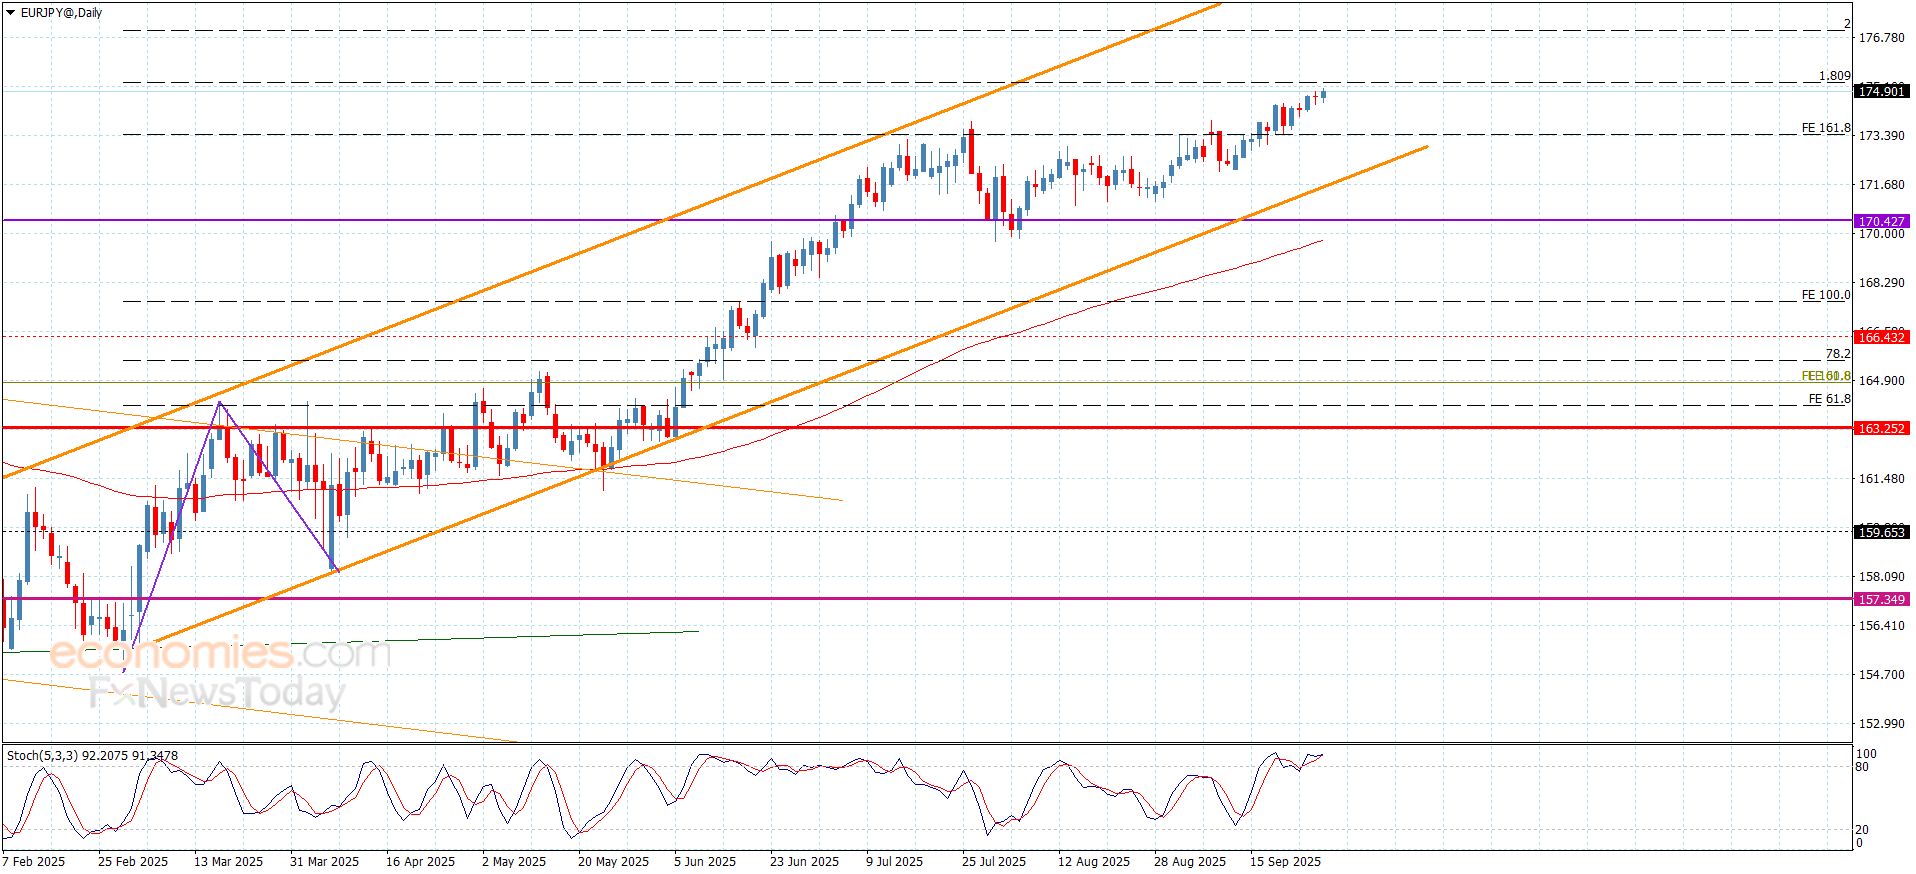Click the 28 Aug 2025 date label
Image resolution: width=1916 pixels, height=874 pixels.
tap(1190, 861)
